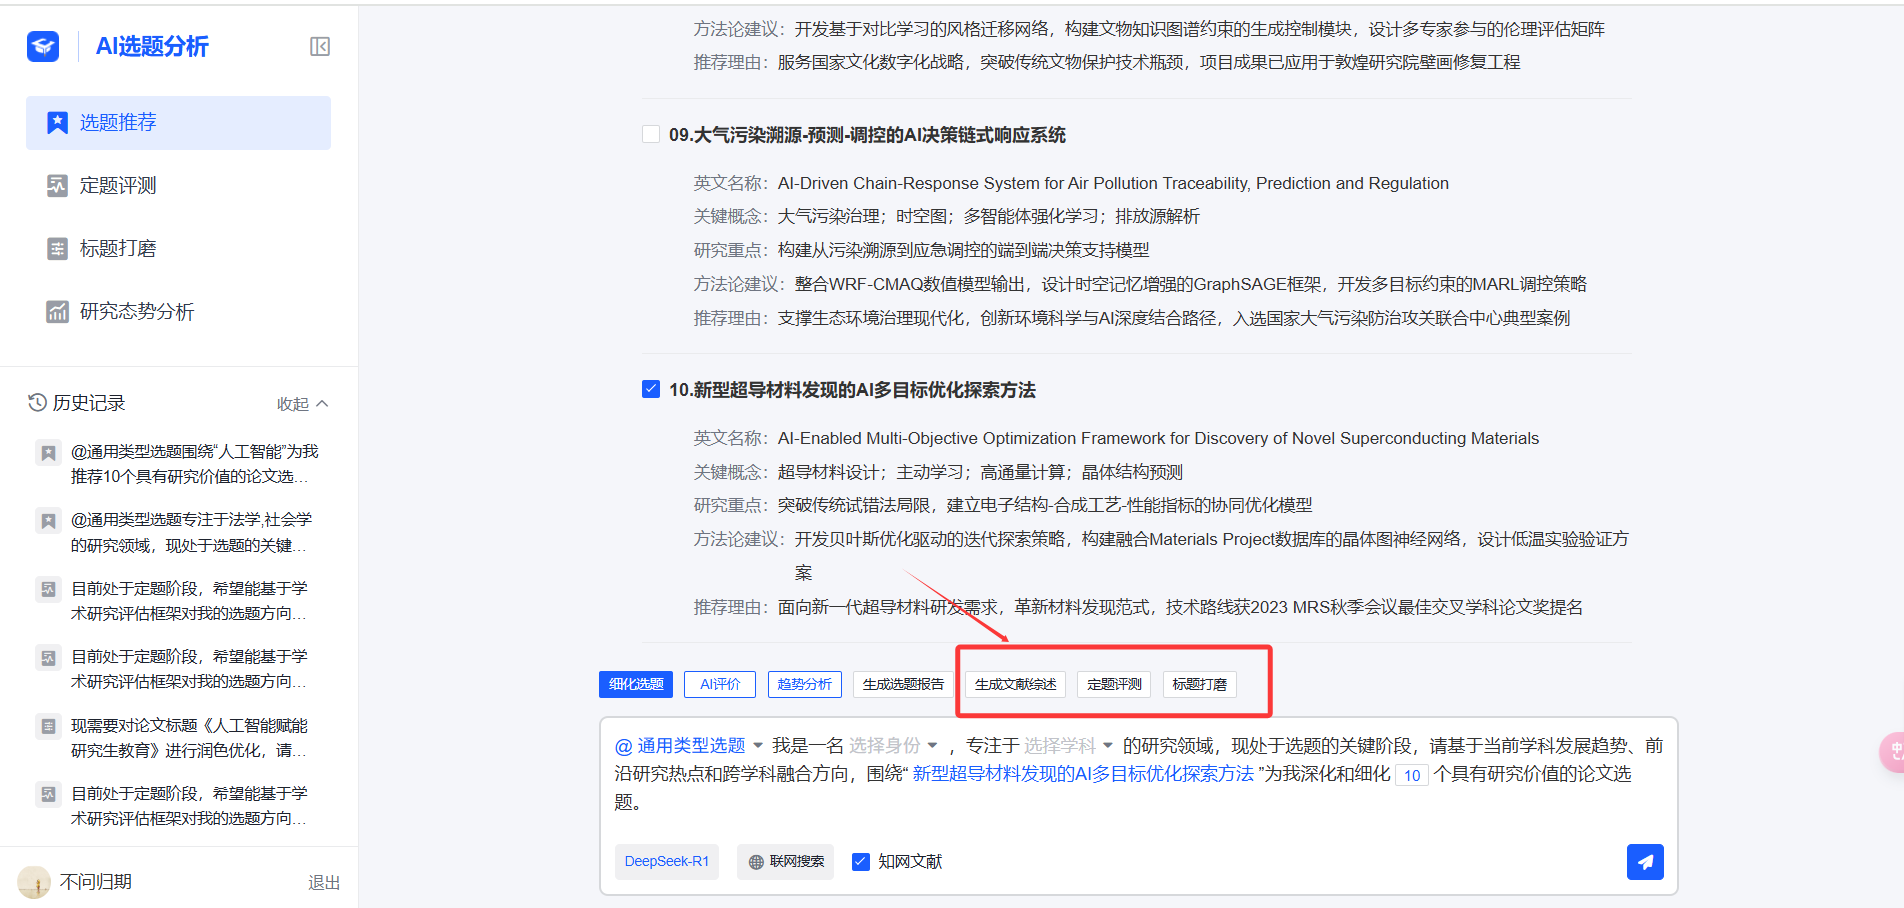Click the 研究态势分析 chart icon
Viewport: 1904px width, 908px height.
(x=57, y=312)
